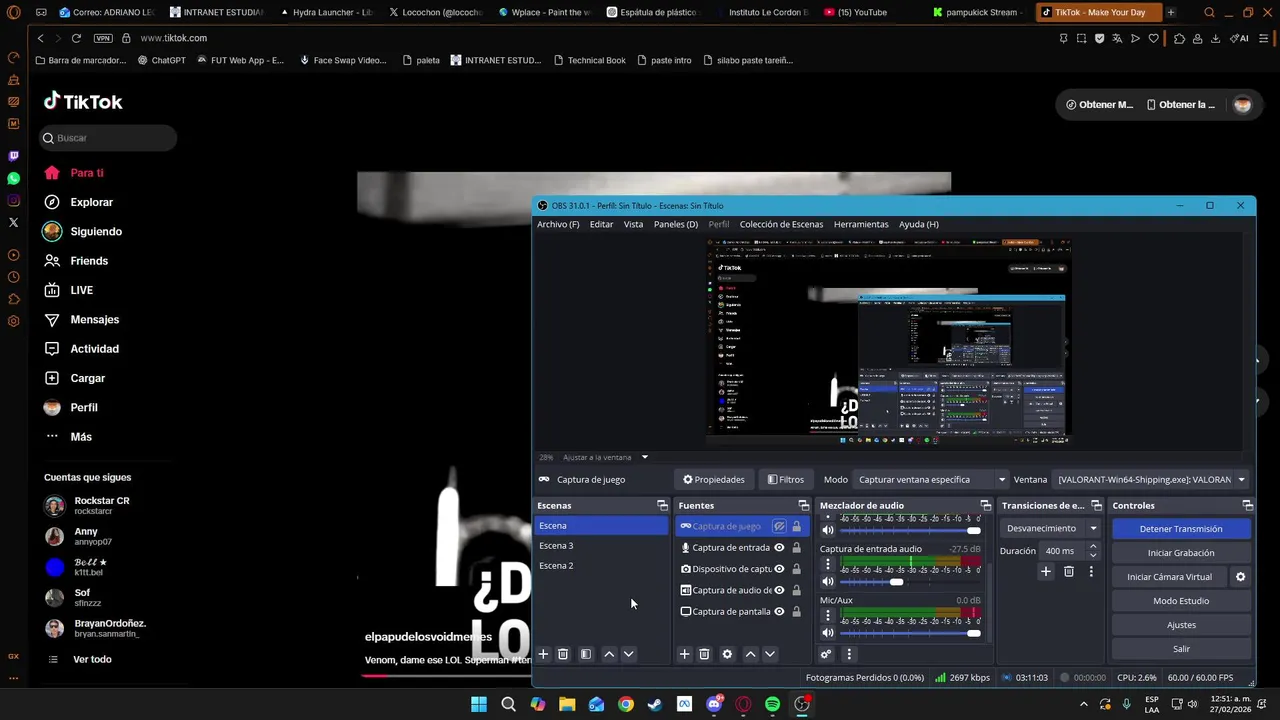Open virtual camera settings gear

[1241, 577]
